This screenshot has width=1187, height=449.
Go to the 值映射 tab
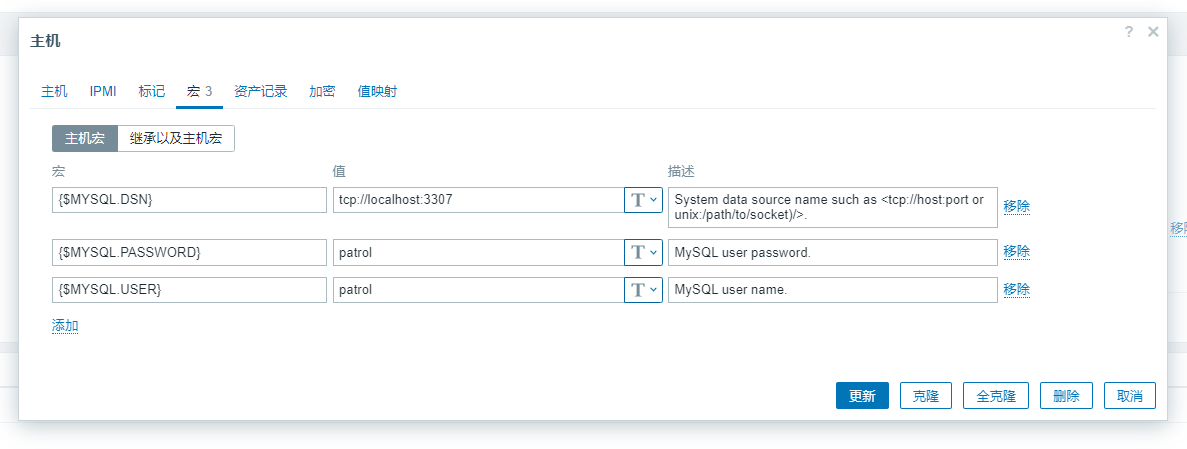(377, 92)
